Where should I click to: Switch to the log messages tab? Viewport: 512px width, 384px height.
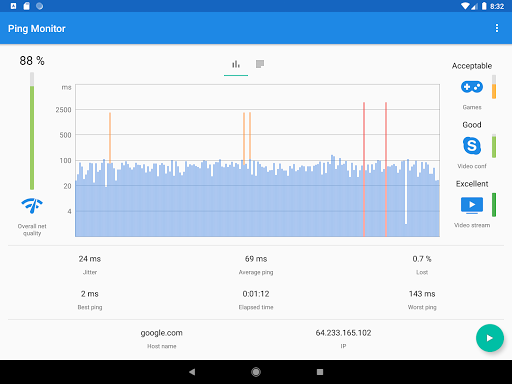pos(260,64)
